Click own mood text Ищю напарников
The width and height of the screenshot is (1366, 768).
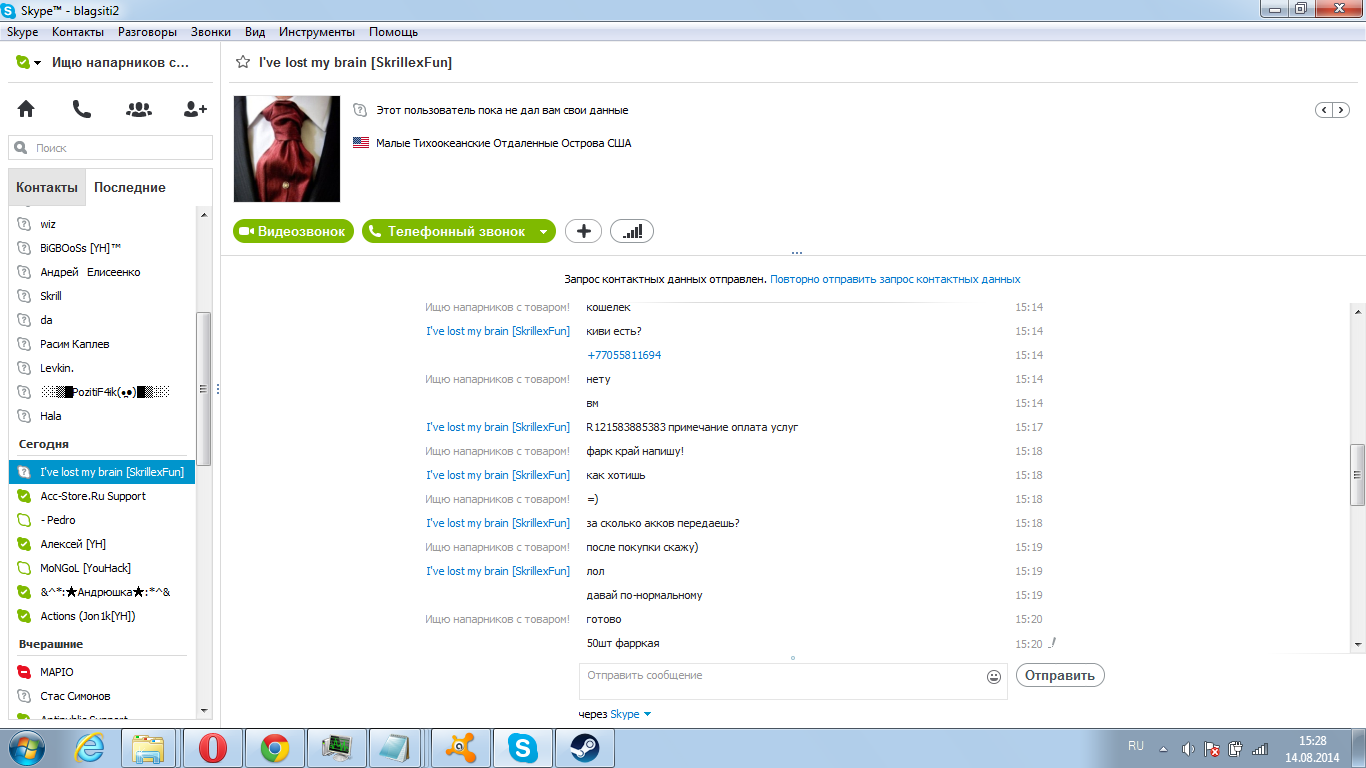point(118,62)
